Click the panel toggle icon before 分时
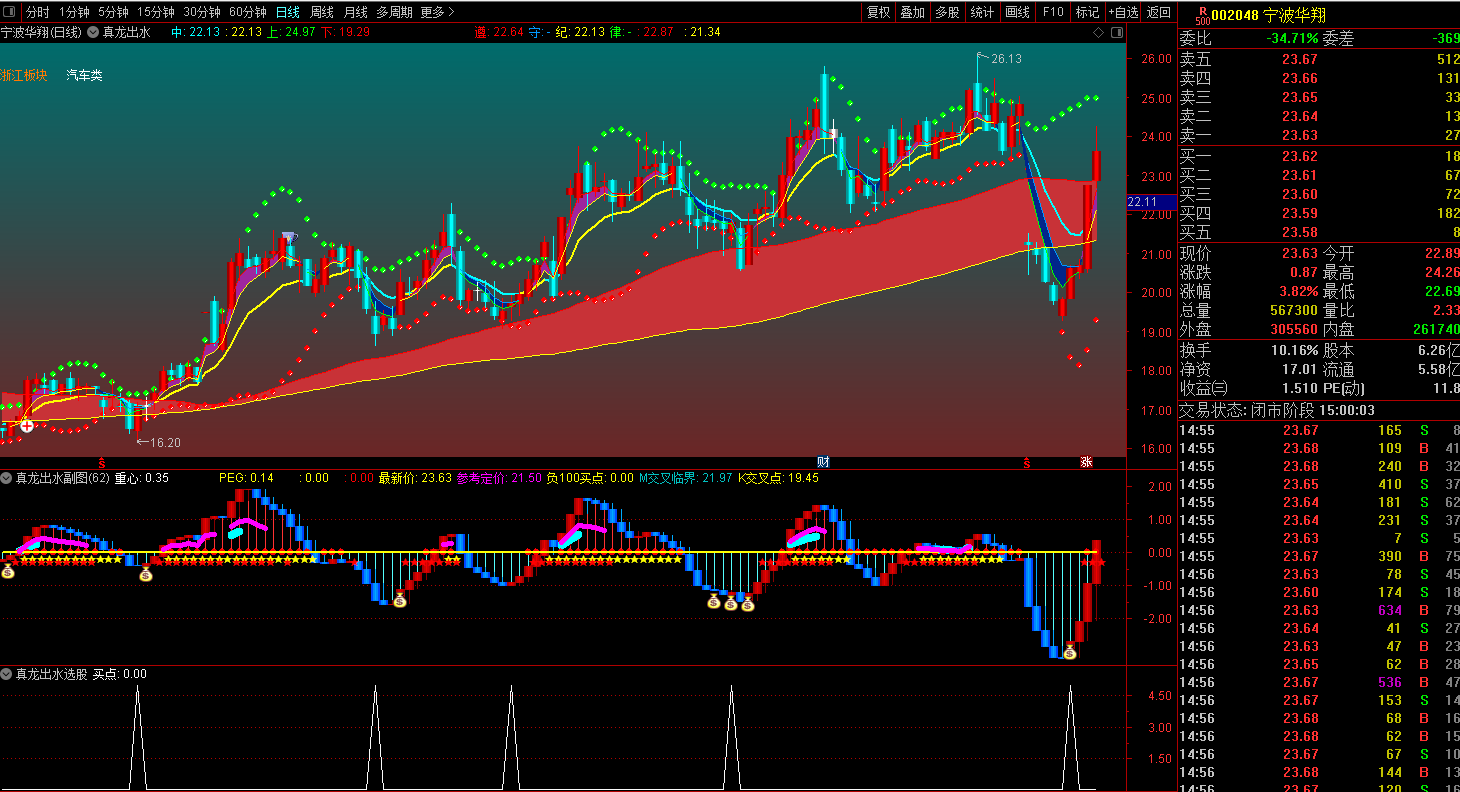Viewport: 1460px width, 792px height. (x=9, y=12)
